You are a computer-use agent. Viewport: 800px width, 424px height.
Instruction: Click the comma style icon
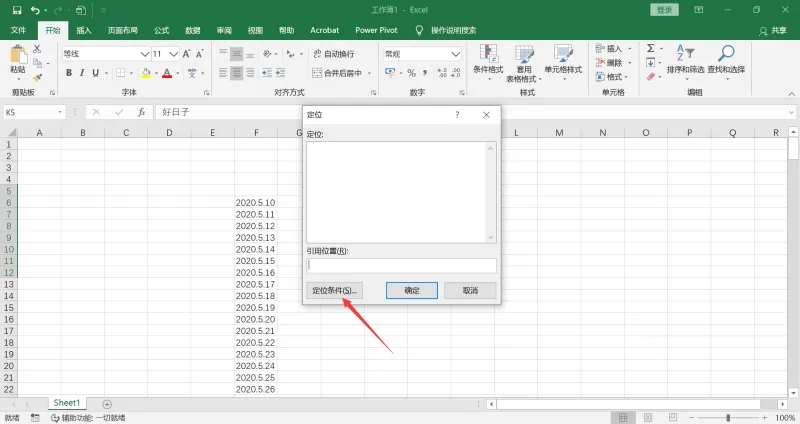424,73
